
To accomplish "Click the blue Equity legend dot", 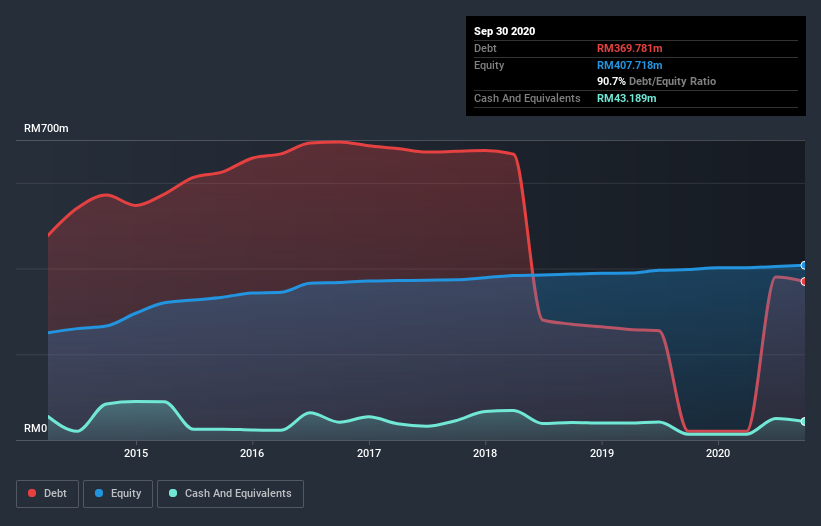I will (x=99, y=493).
